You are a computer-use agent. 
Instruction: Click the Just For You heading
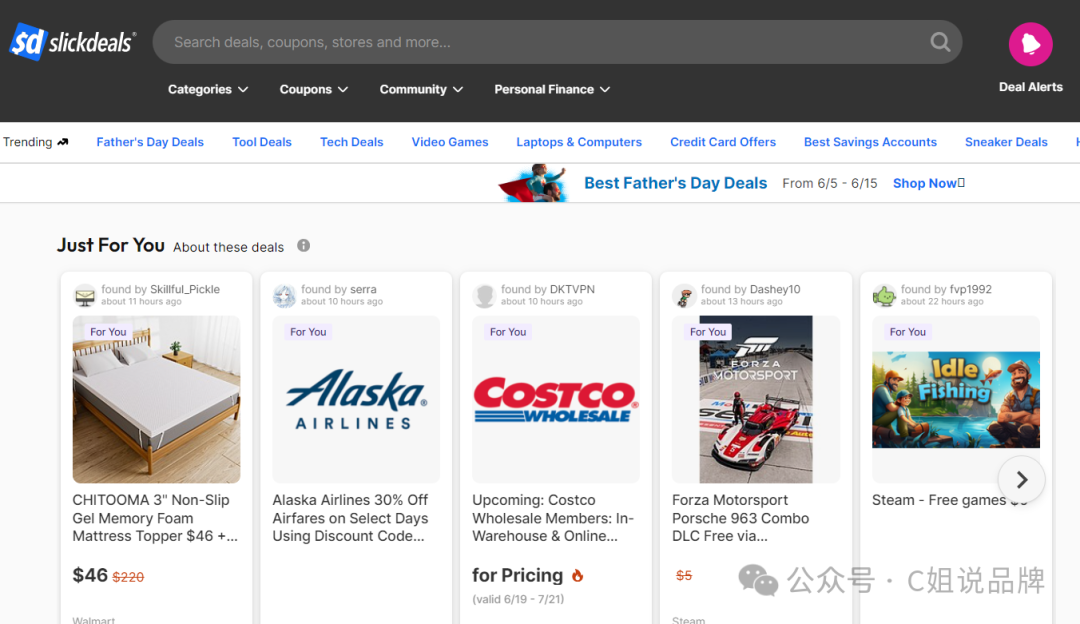click(x=110, y=245)
